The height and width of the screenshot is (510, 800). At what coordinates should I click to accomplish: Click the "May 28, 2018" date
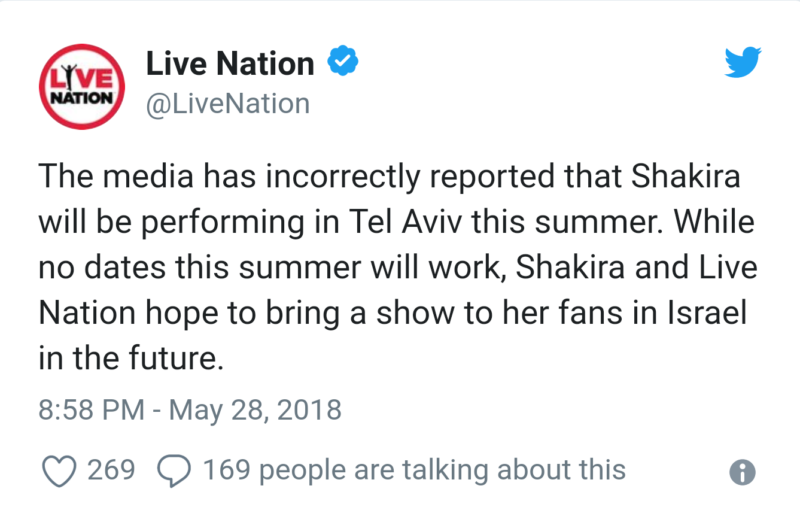coord(256,410)
